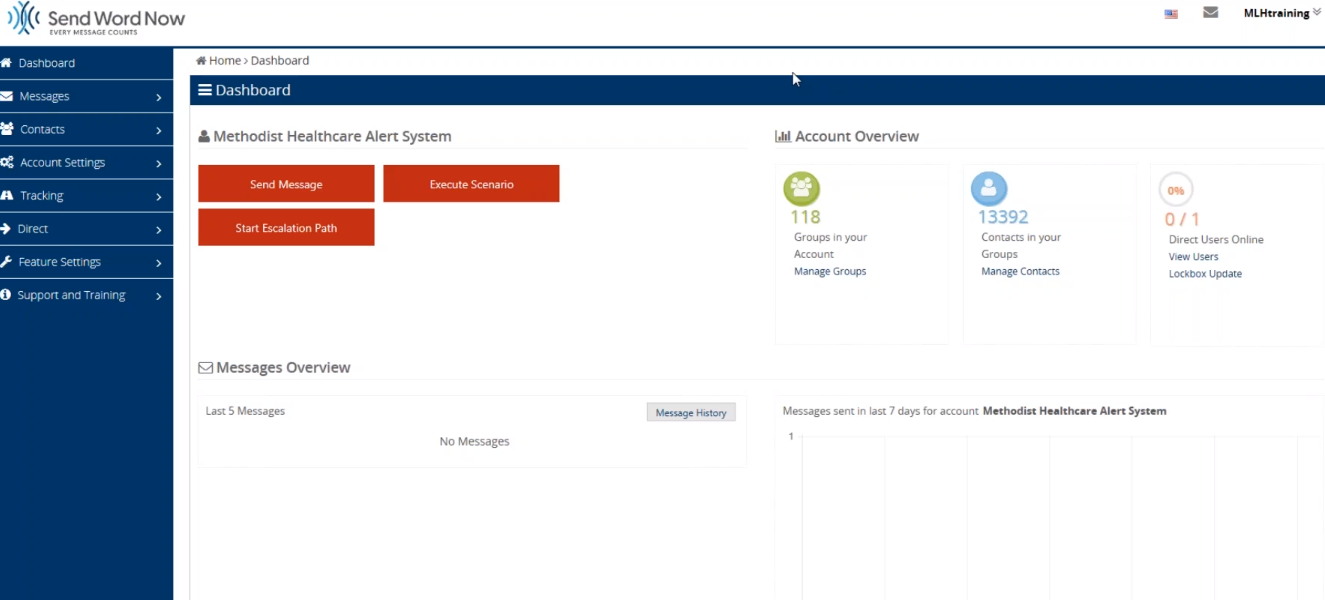Follow the Manage Contacts link
The height and width of the screenshot is (600, 1325).
click(x=1020, y=271)
